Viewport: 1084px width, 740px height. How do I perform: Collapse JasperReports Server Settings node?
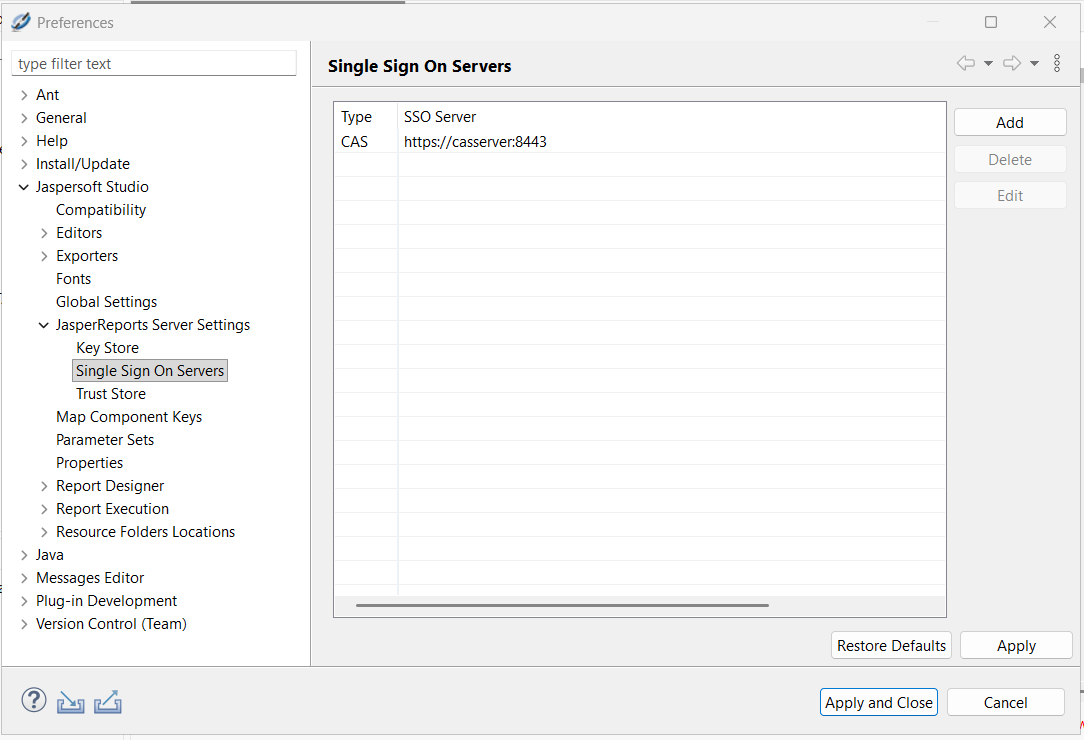point(44,325)
